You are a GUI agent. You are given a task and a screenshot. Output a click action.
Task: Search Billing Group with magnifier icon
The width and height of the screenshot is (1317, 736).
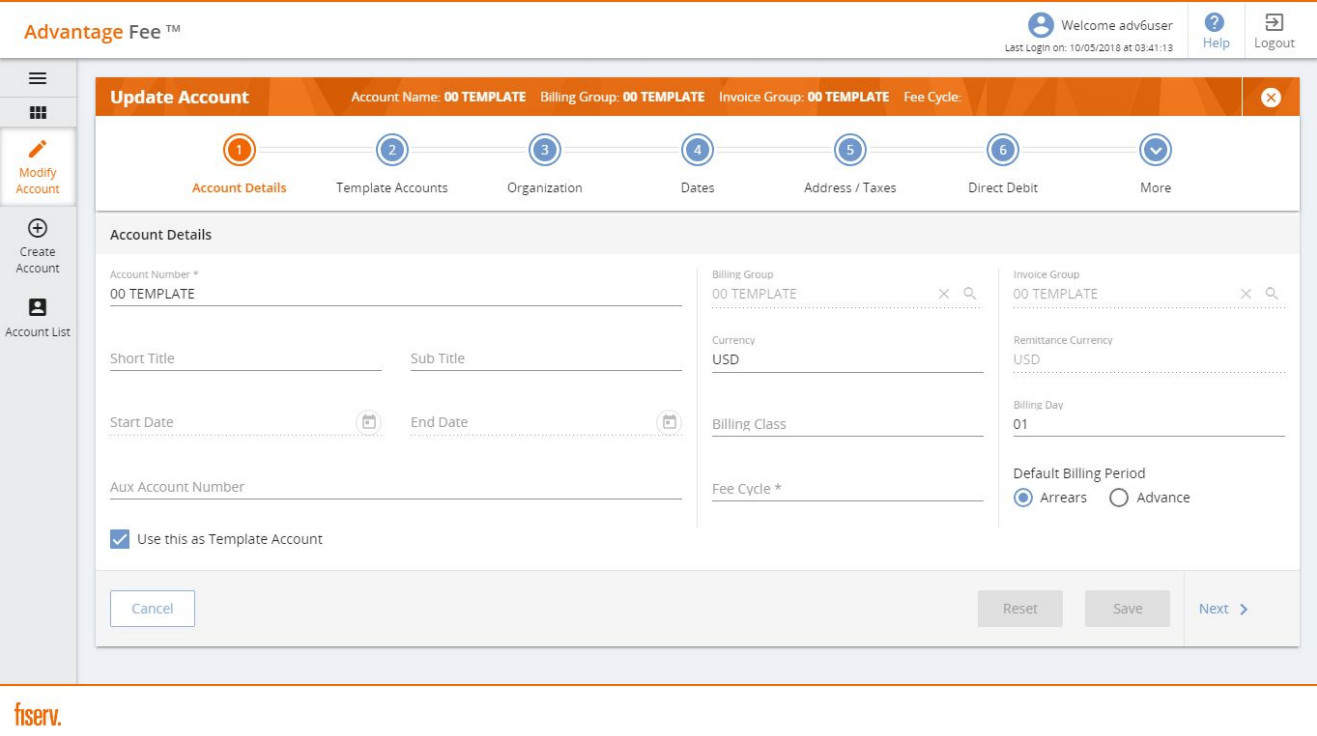(970, 294)
